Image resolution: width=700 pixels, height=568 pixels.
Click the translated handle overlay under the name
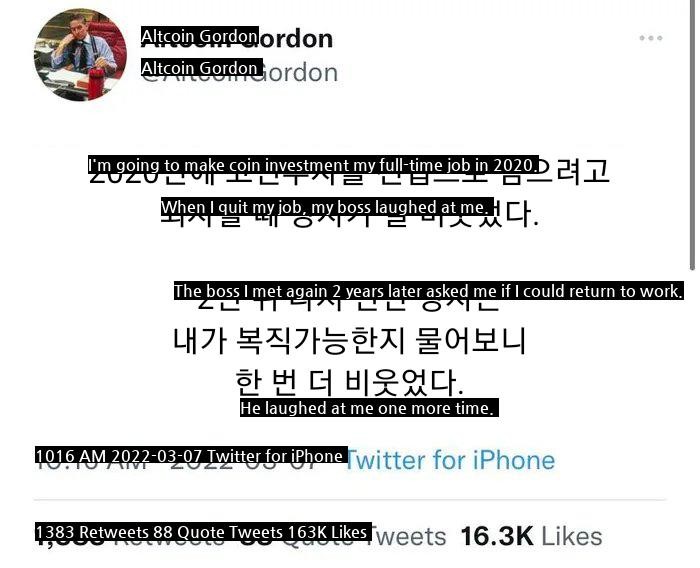[x=202, y=68]
